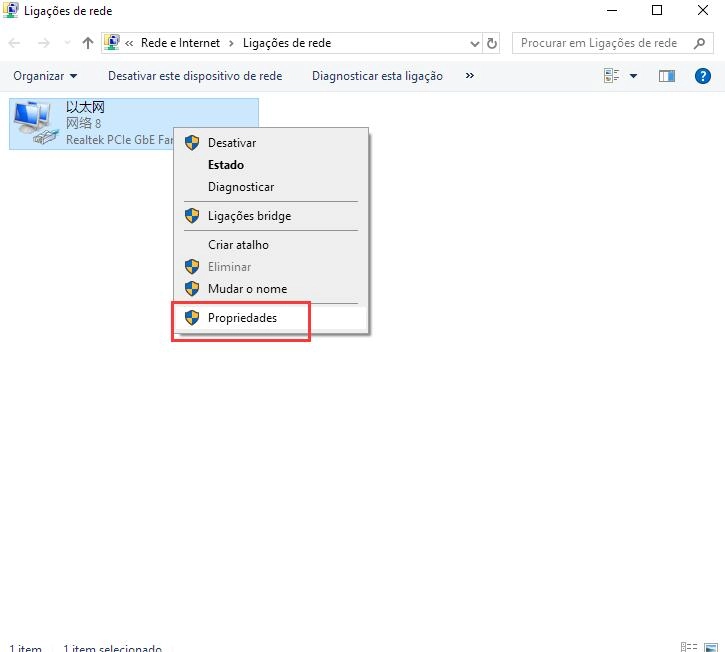Click Diagnosticar esta ligação
The height and width of the screenshot is (652, 725).
377,76
